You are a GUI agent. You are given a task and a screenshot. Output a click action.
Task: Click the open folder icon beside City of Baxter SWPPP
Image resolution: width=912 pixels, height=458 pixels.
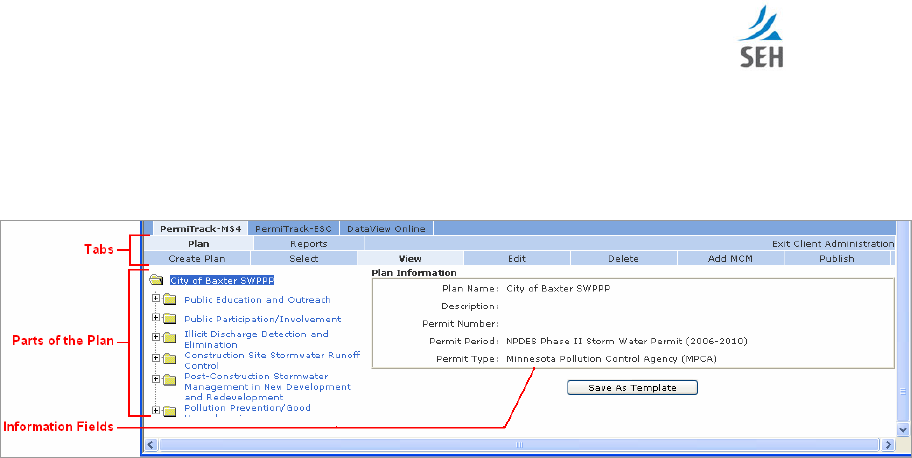coord(156,280)
